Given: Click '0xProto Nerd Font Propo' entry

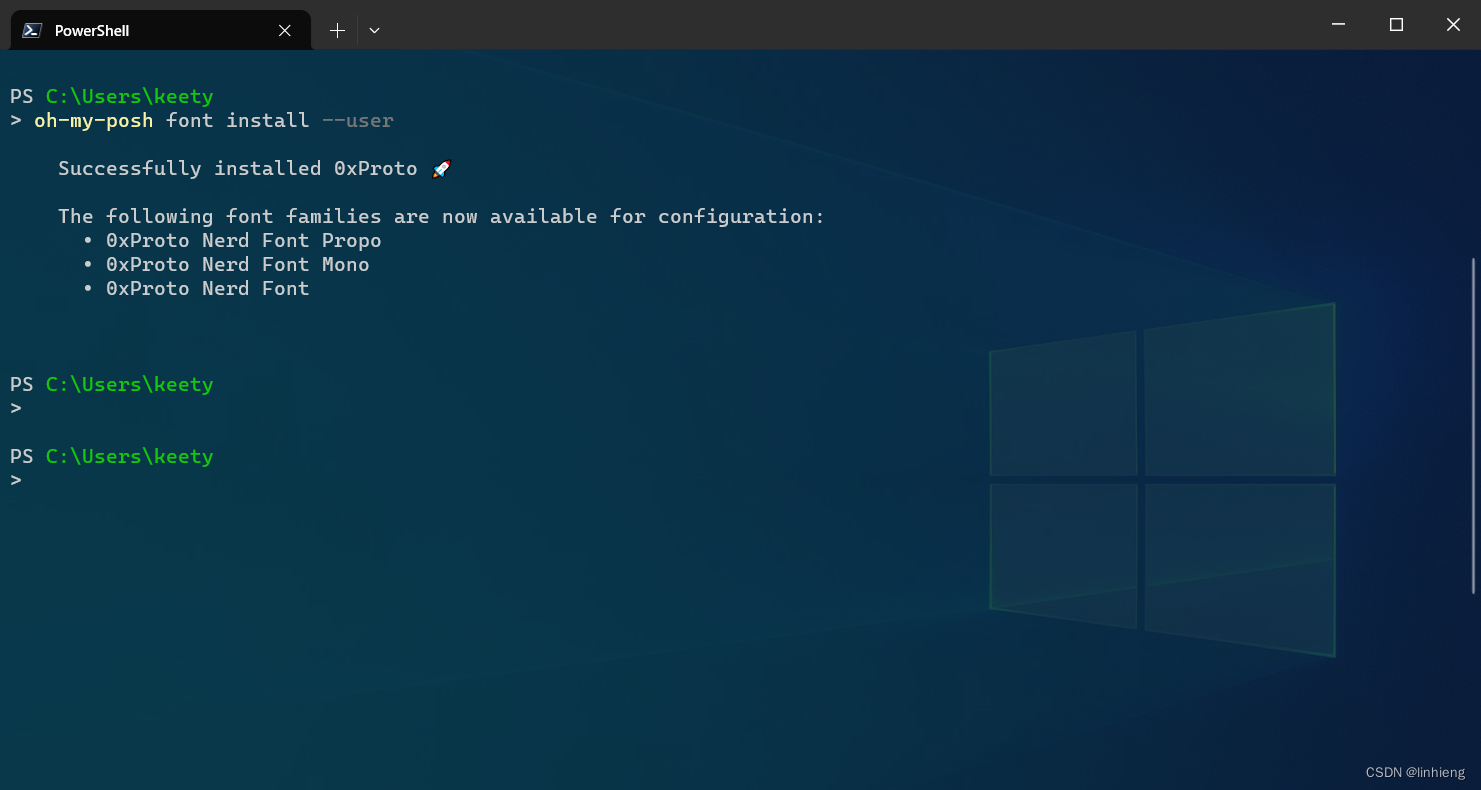Looking at the screenshot, I should pos(244,240).
